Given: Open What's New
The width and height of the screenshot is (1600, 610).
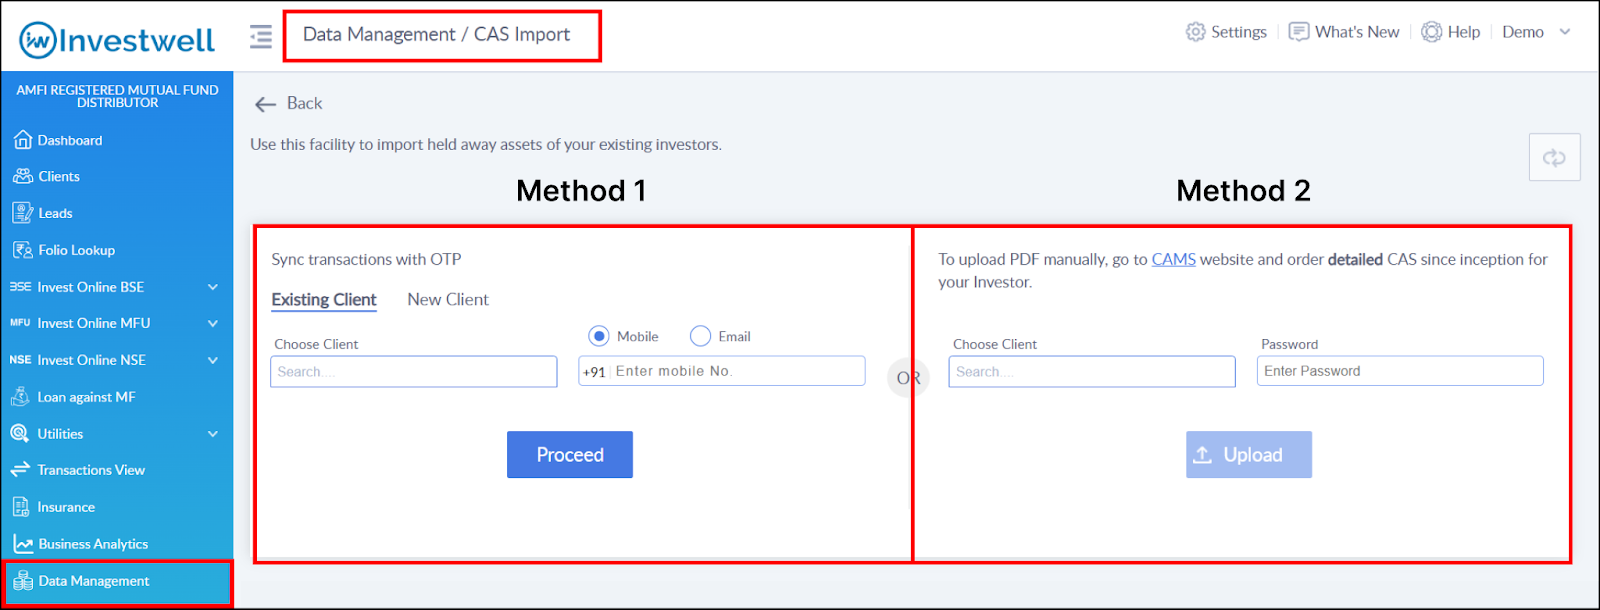Looking at the screenshot, I should tap(1344, 32).
